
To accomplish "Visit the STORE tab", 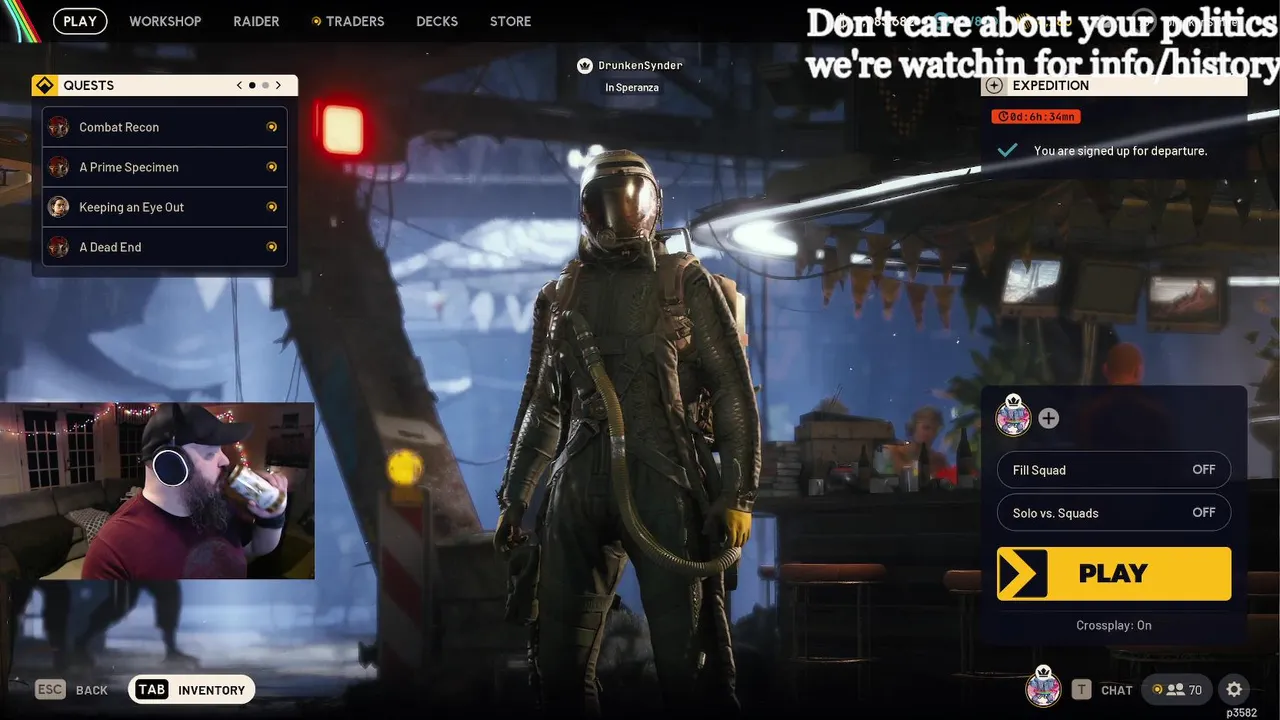I will click(510, 21).
